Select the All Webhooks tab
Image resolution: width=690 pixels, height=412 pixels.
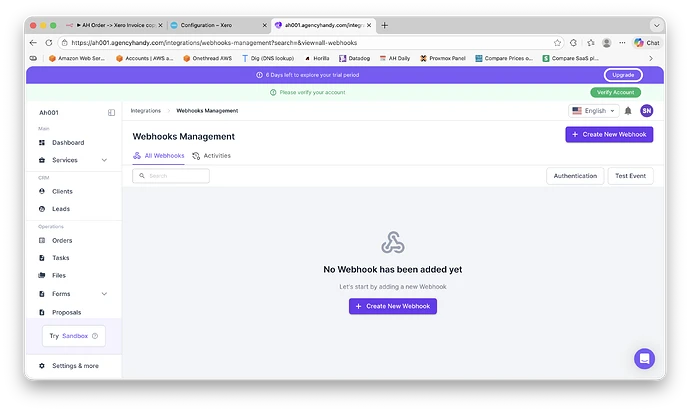159,156
